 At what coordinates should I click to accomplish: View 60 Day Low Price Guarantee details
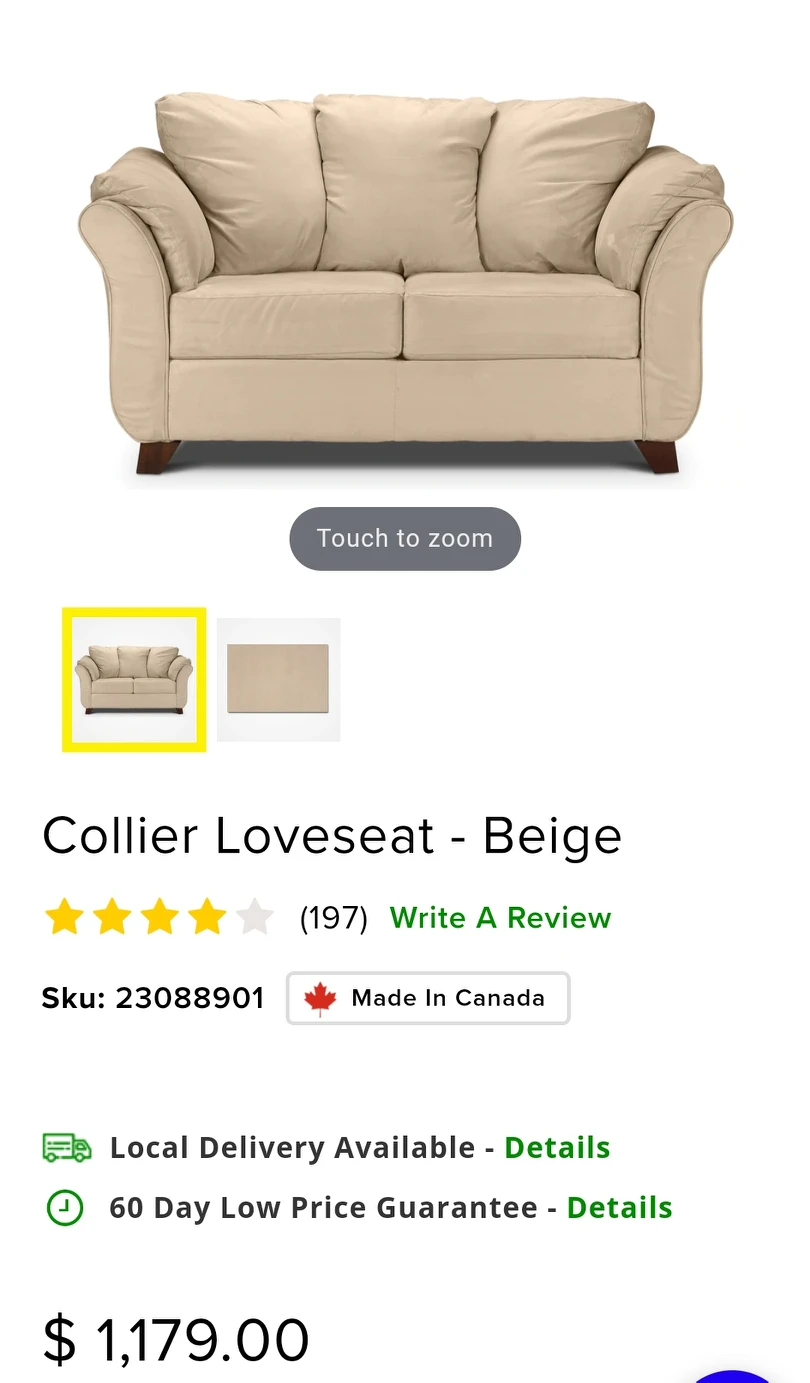[619, 1208]
